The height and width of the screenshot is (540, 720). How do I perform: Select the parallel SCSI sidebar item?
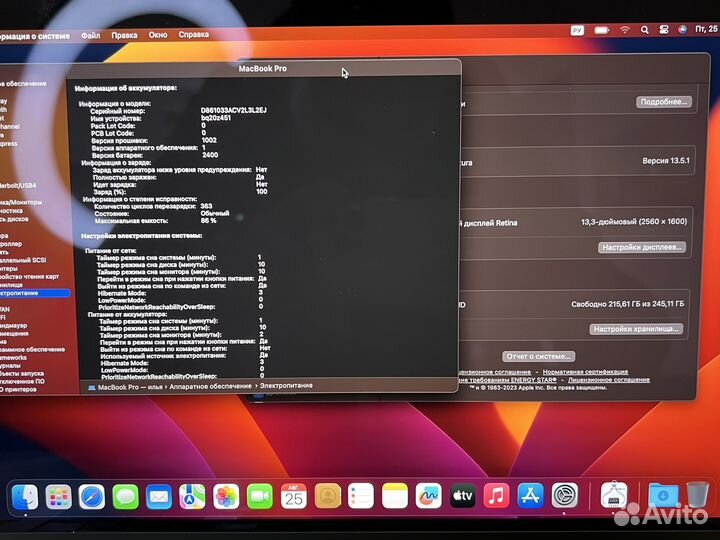coord(23,260)
